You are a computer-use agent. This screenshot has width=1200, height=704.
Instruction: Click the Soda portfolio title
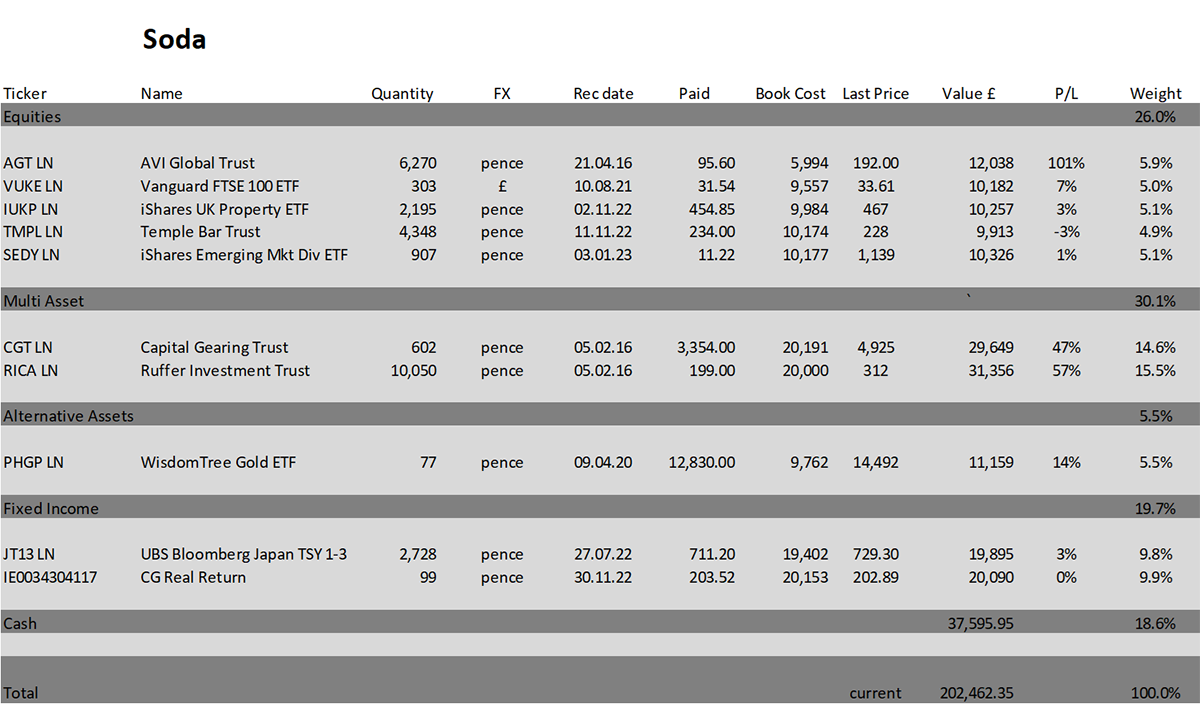[x=174, y=40]
